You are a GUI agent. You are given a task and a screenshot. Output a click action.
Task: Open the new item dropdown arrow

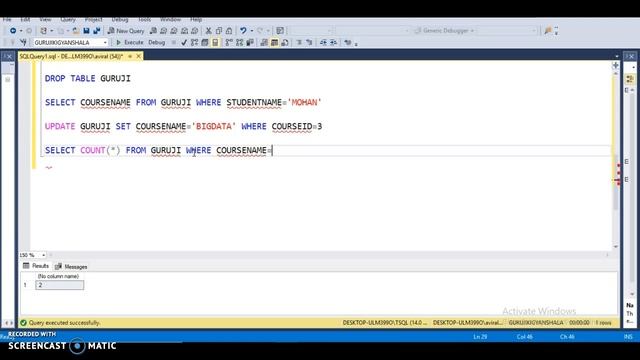coord(51,31)
